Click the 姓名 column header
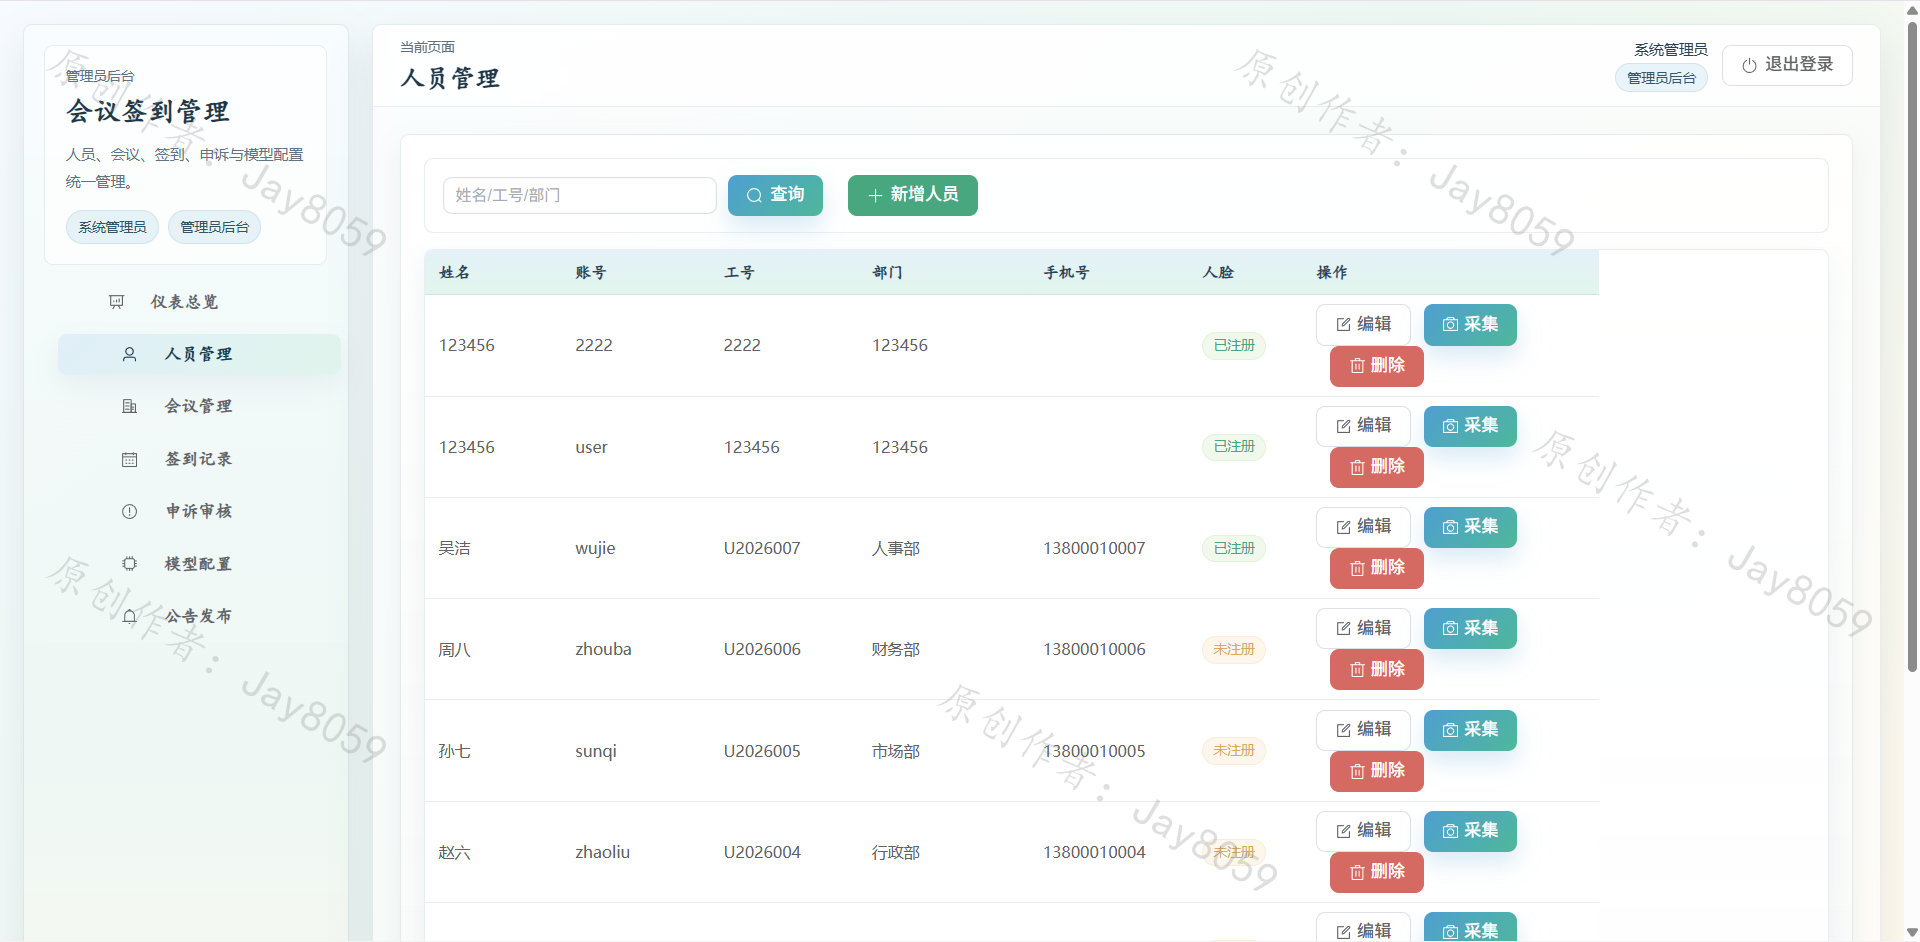Image resolution: width=1920 pixels, height=942 pixels. [455, 272]
